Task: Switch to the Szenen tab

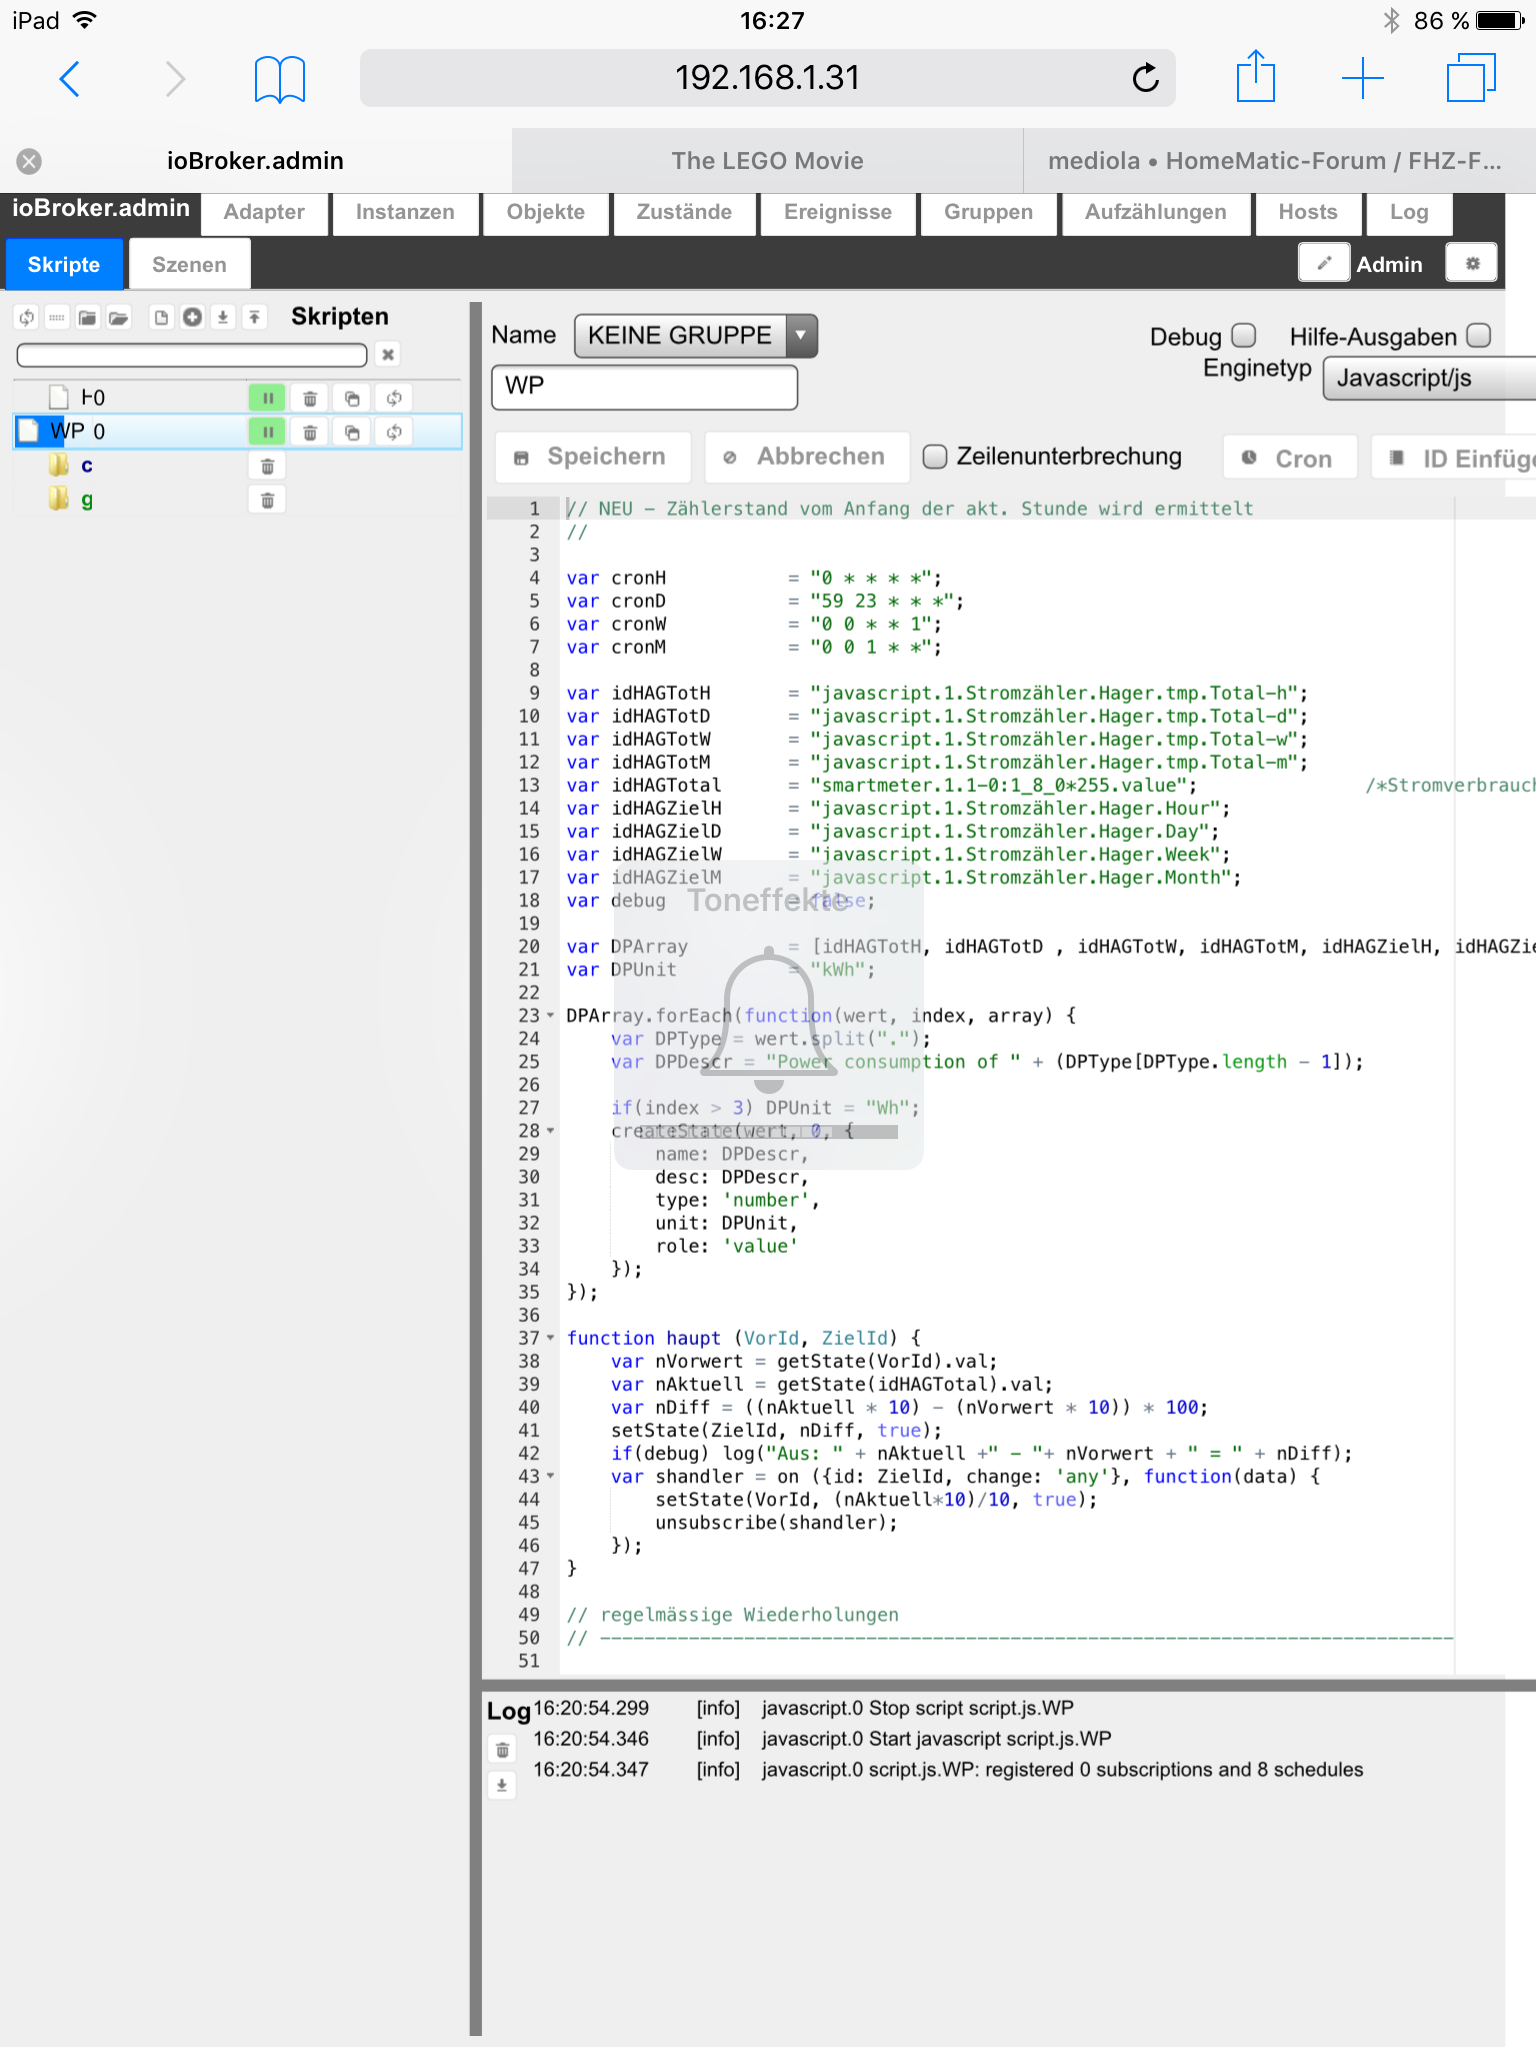Action: pos(189,265)
